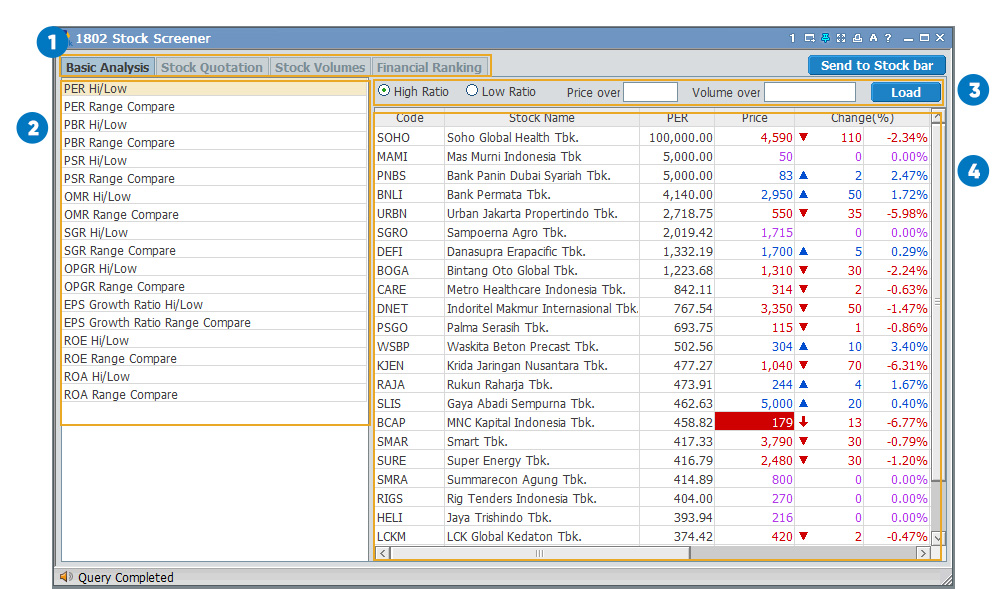Select PBR Hi/Low in analysis list
Image resolution: width=1007 pixels, height=589 pixels.
pyautogui.click(x=95, y=125)
